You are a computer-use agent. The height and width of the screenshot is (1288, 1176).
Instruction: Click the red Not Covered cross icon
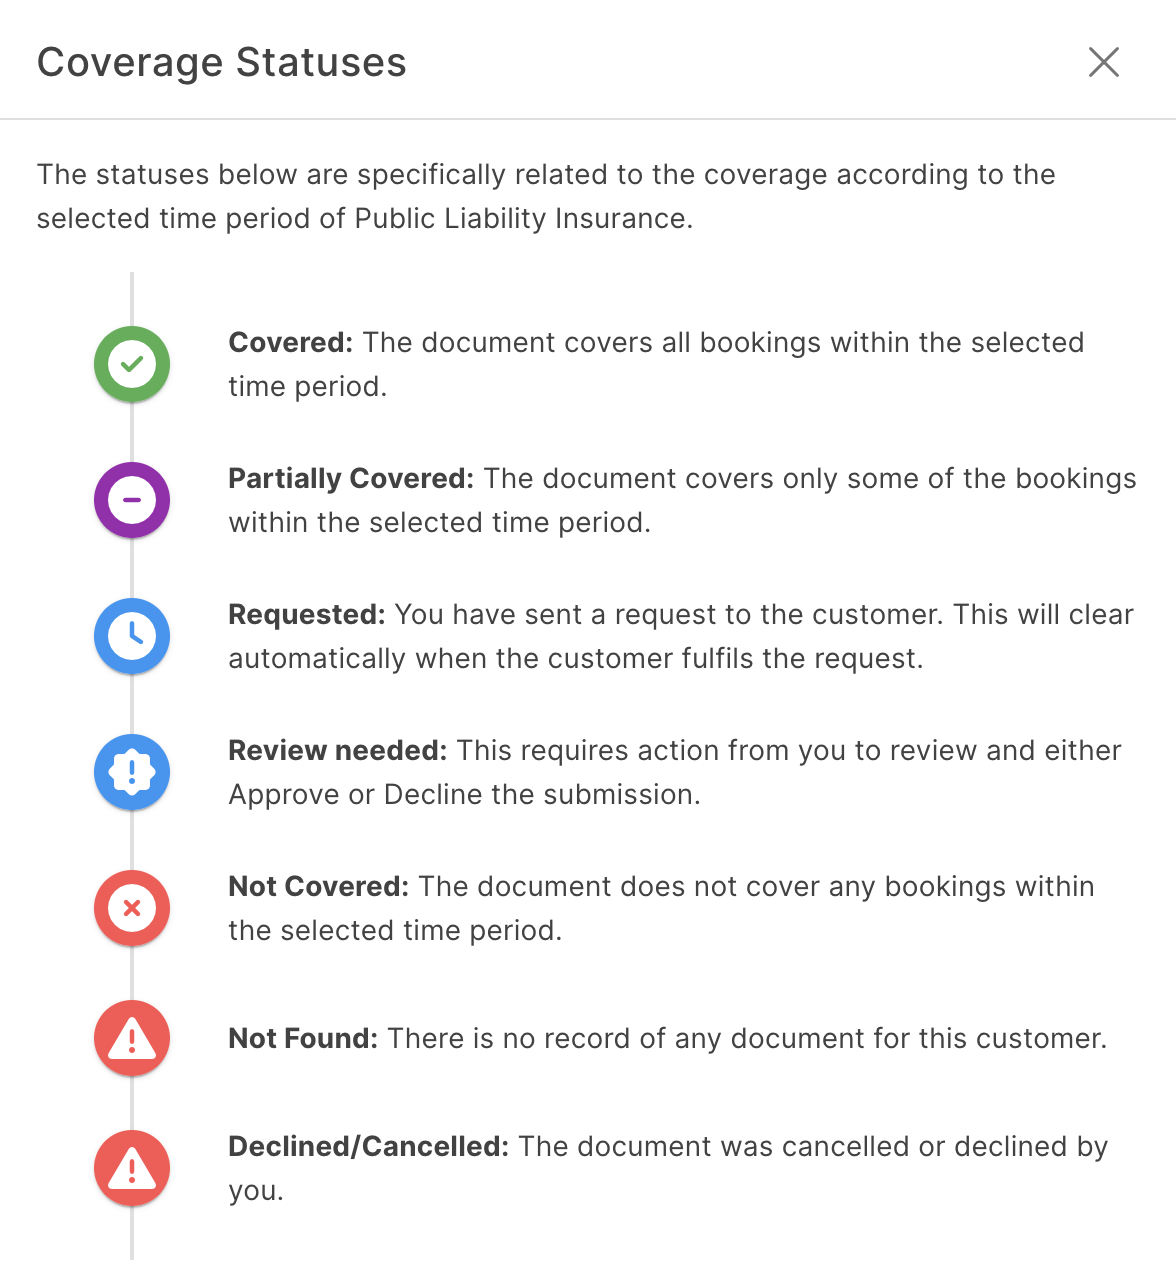click(x=131, y=908)
